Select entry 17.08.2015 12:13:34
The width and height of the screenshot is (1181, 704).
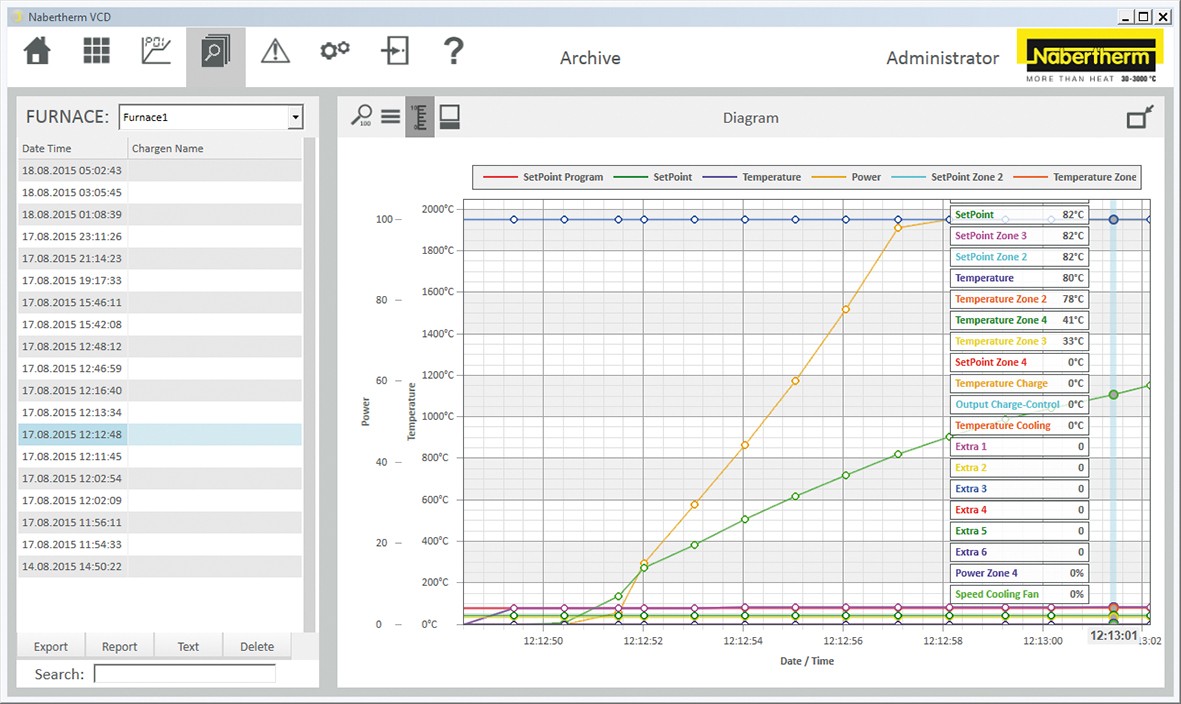pyautogui.click(x=160, y=412)
